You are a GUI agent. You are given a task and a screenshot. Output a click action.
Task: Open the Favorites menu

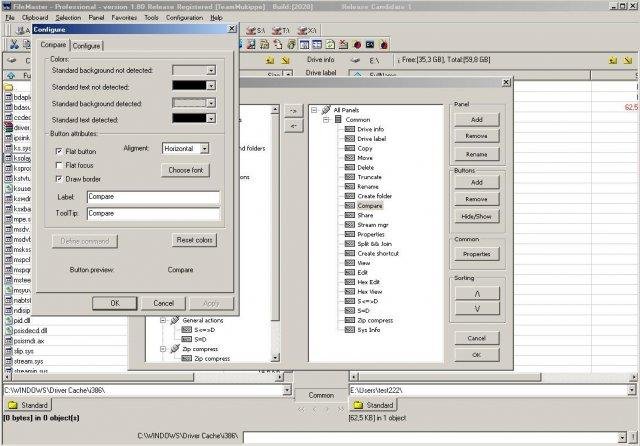126,18
